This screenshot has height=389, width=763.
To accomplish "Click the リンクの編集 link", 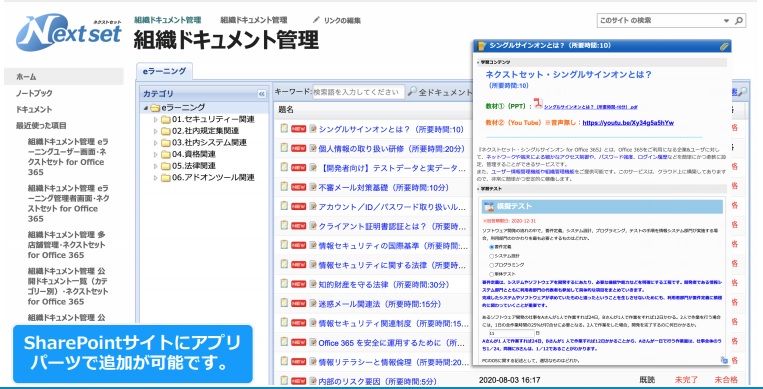I will (342, 20).
